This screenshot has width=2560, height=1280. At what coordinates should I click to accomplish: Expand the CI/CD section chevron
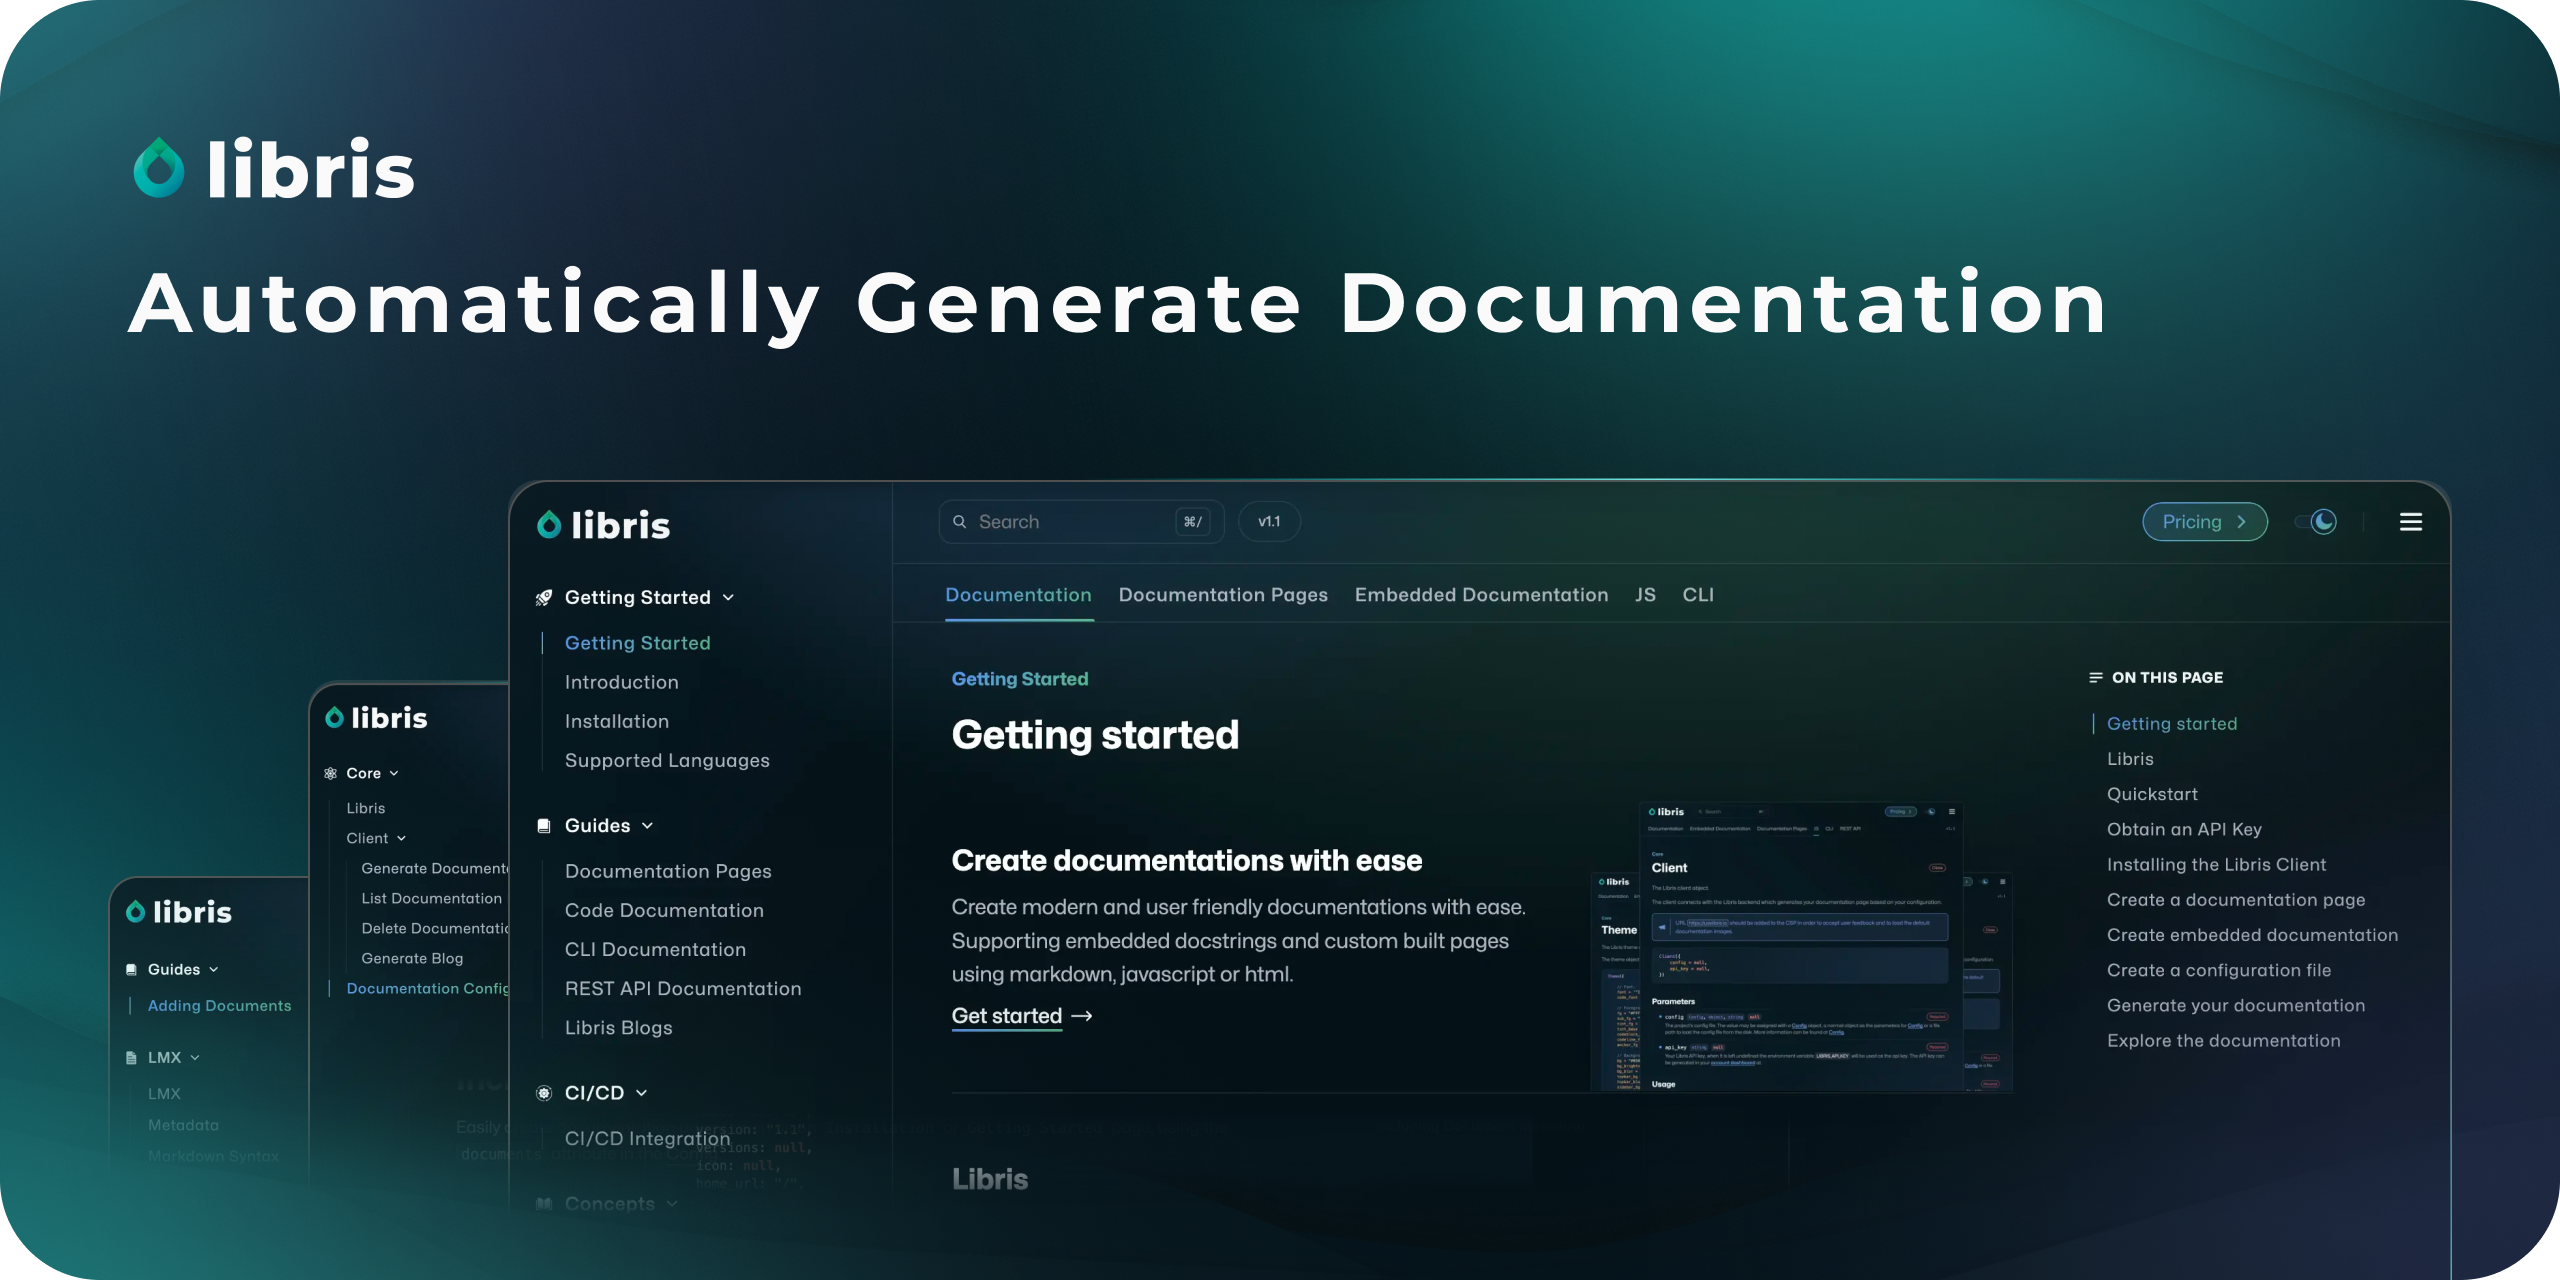(641, 1093)
